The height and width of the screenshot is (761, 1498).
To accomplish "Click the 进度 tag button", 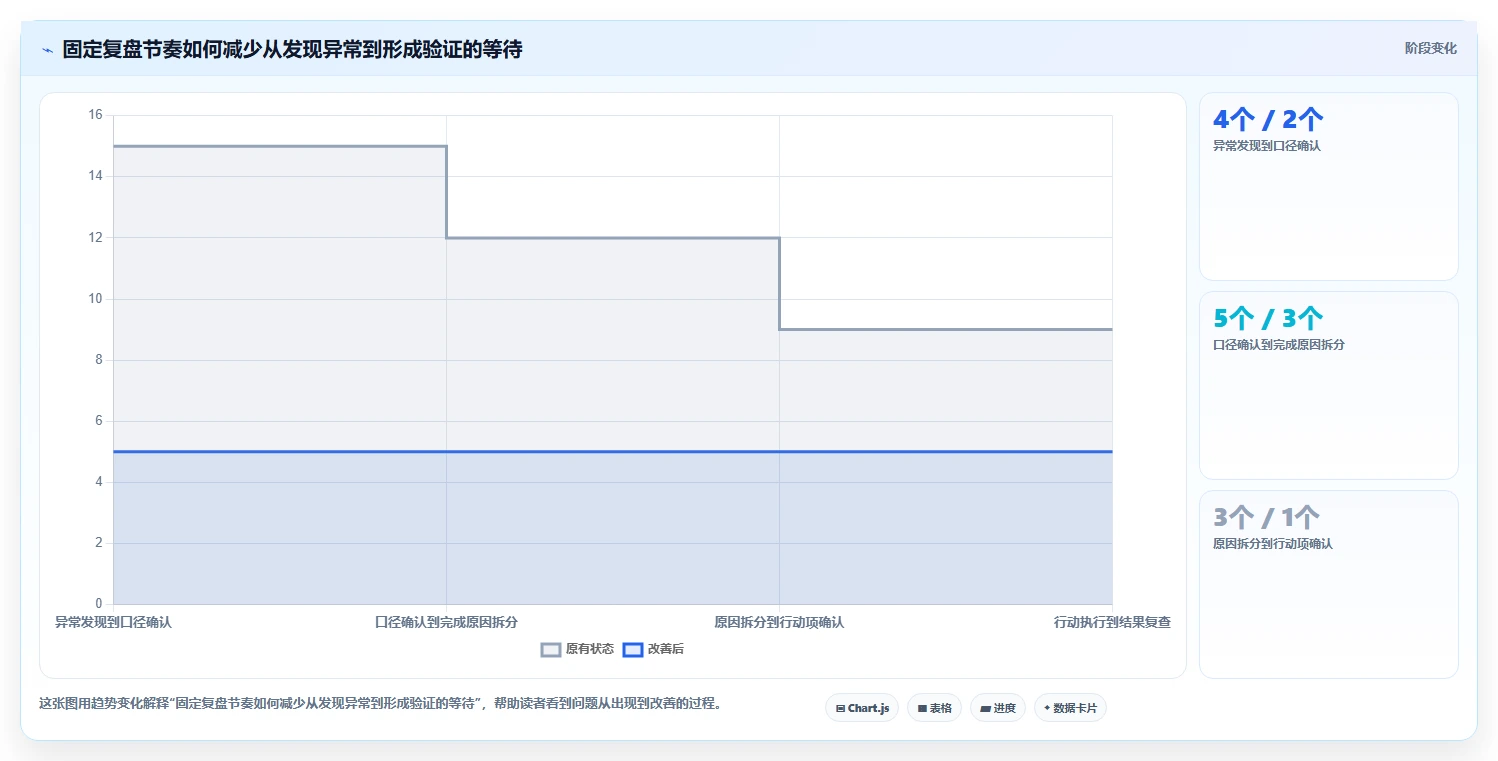I will pos(998,708).
